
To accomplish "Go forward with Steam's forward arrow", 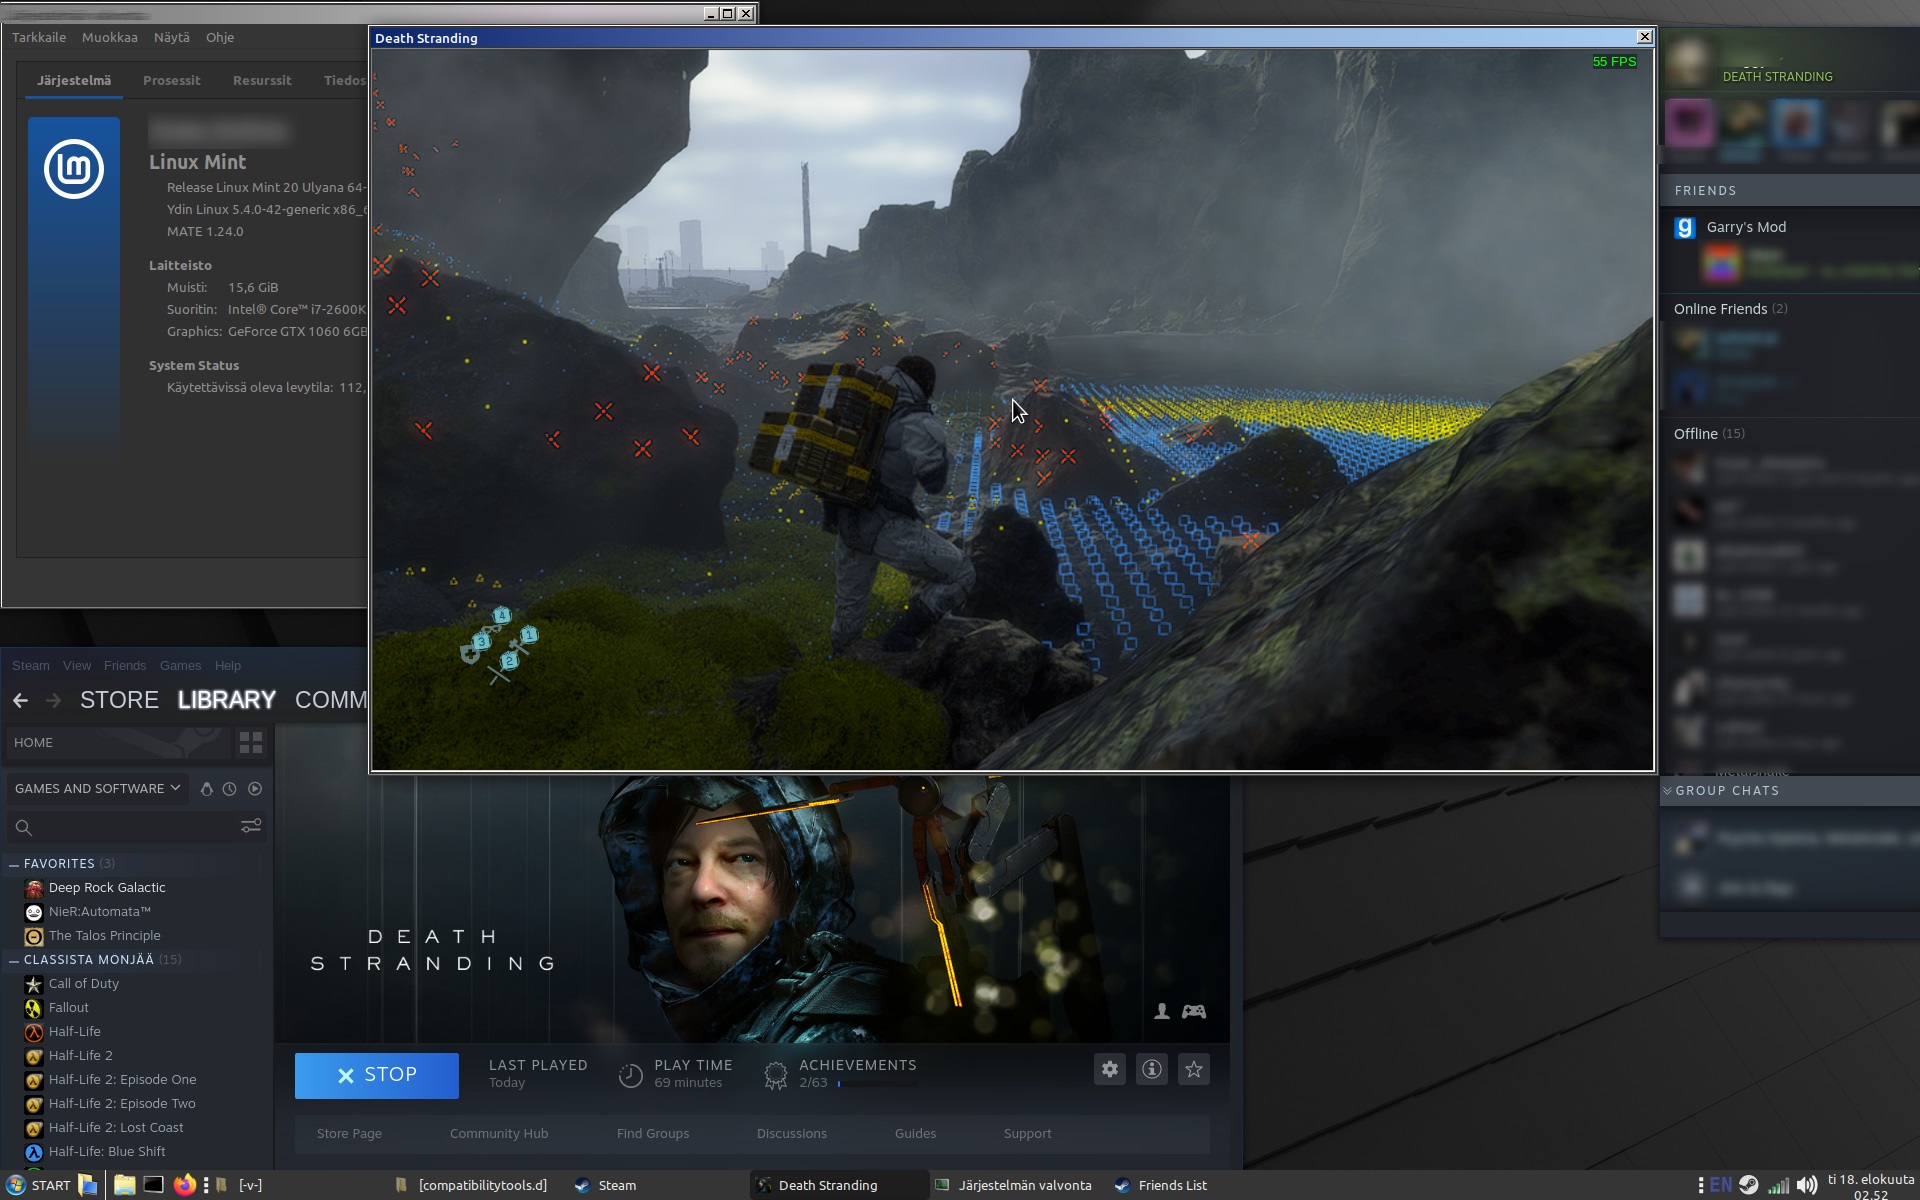I will [x=54, y=700].
